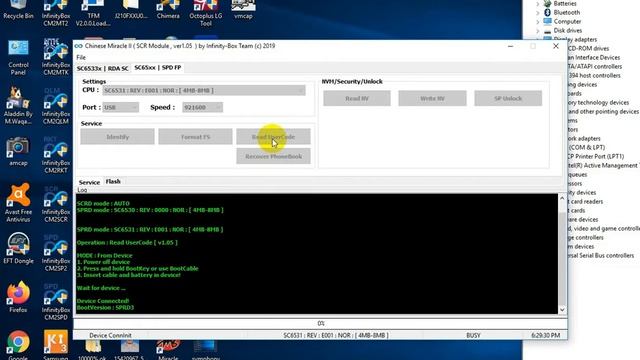Select Memory technology devices entry
The image size is (640, 360).
(598, 102)
